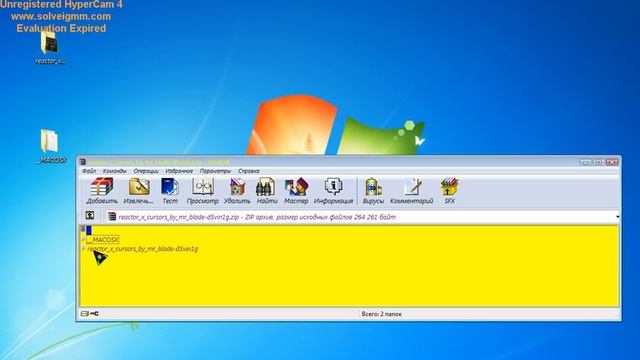Select reactor_x_cursors_by_mr_blade-d5vin1g folder row
640x360 pixels.
[x=140, y=249]
